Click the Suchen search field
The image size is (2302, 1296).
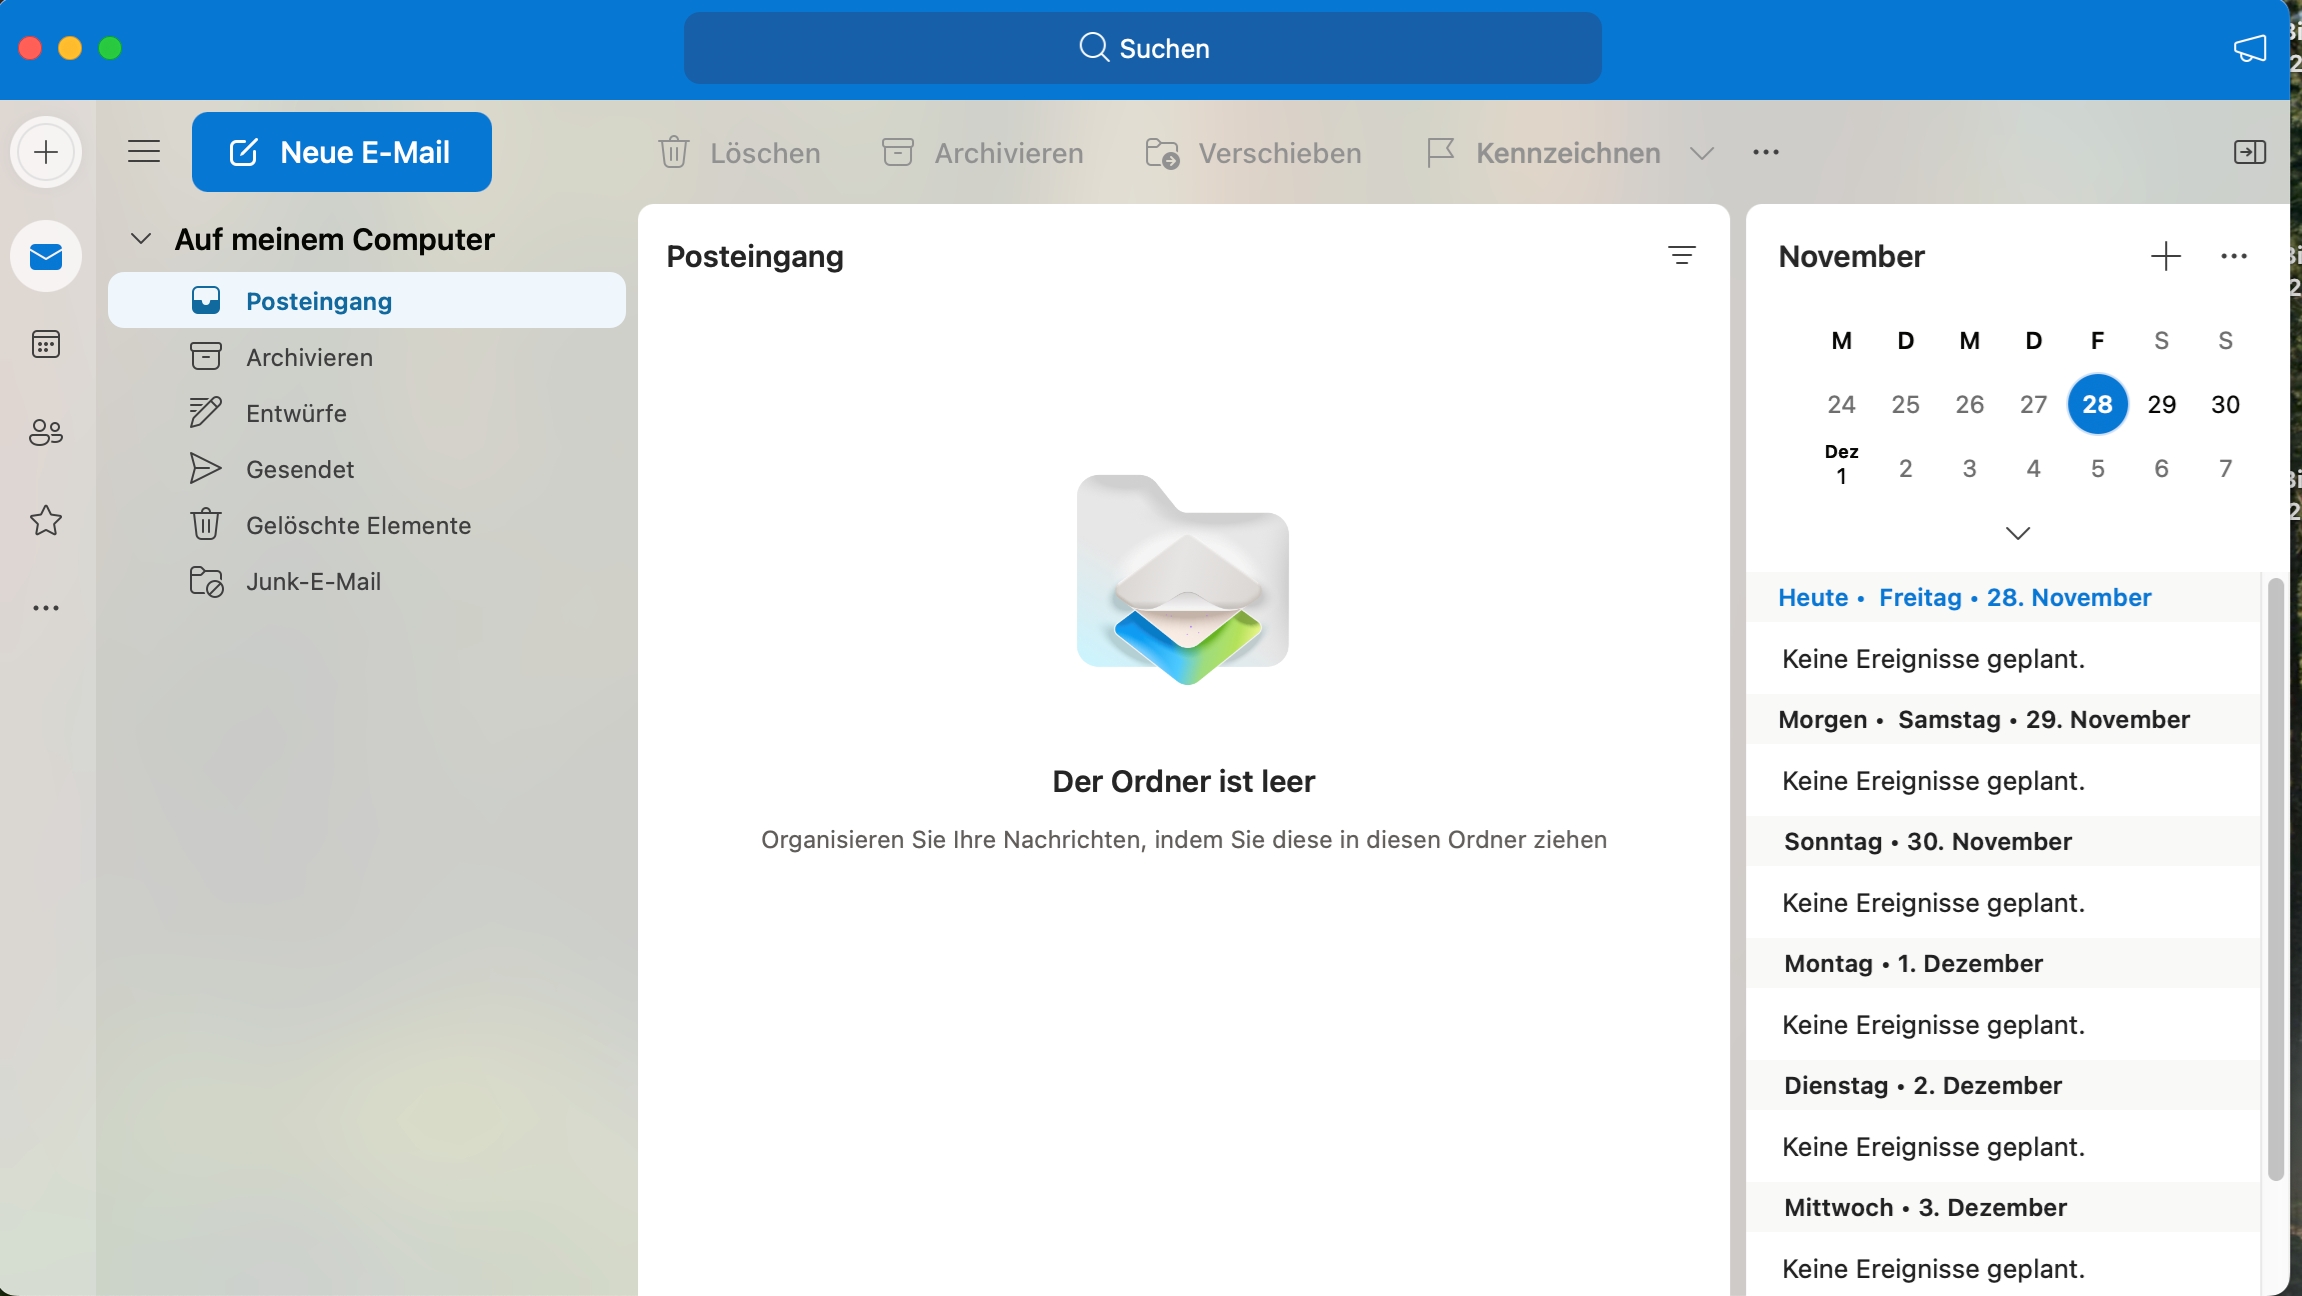1143,48
